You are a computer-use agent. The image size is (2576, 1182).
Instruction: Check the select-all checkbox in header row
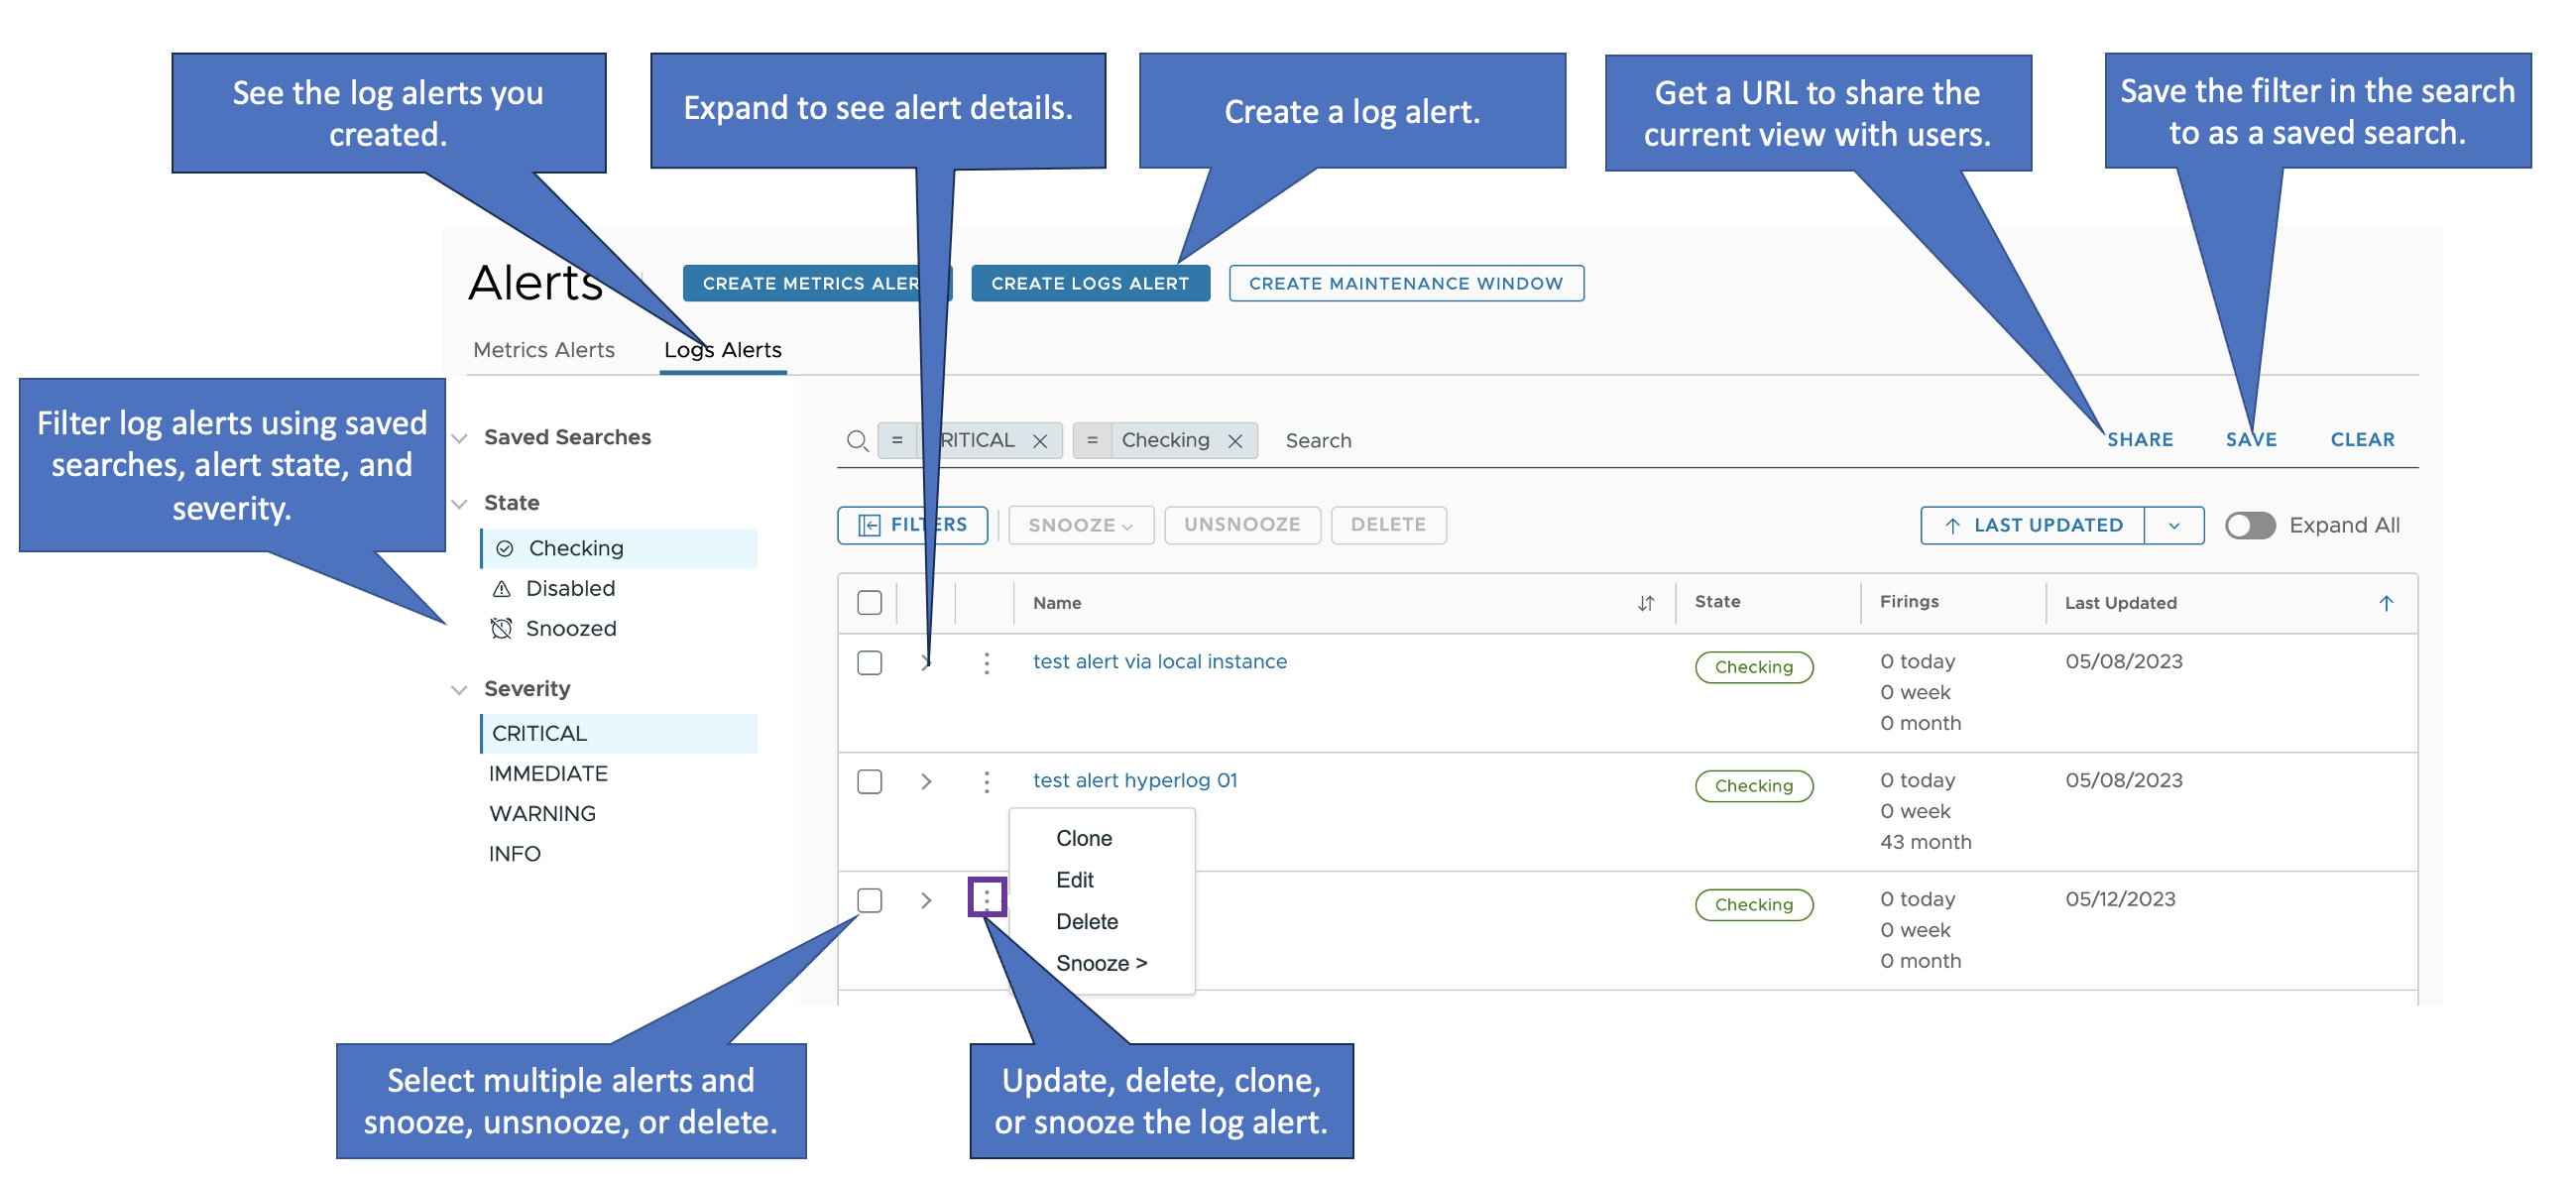tap(871, 598)
